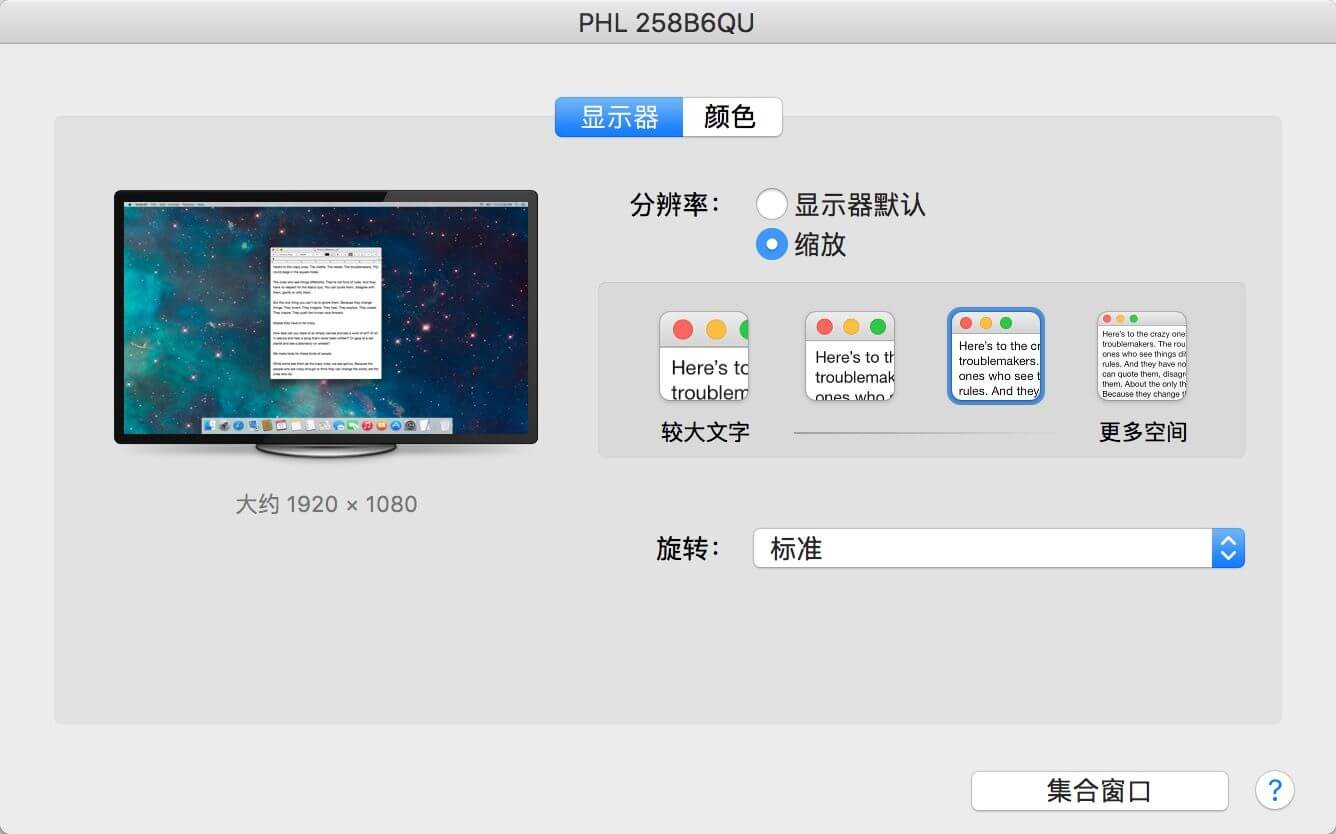Click the 更多空间 label
This screenshot has height=834, width=1336.
[1143, 432]
